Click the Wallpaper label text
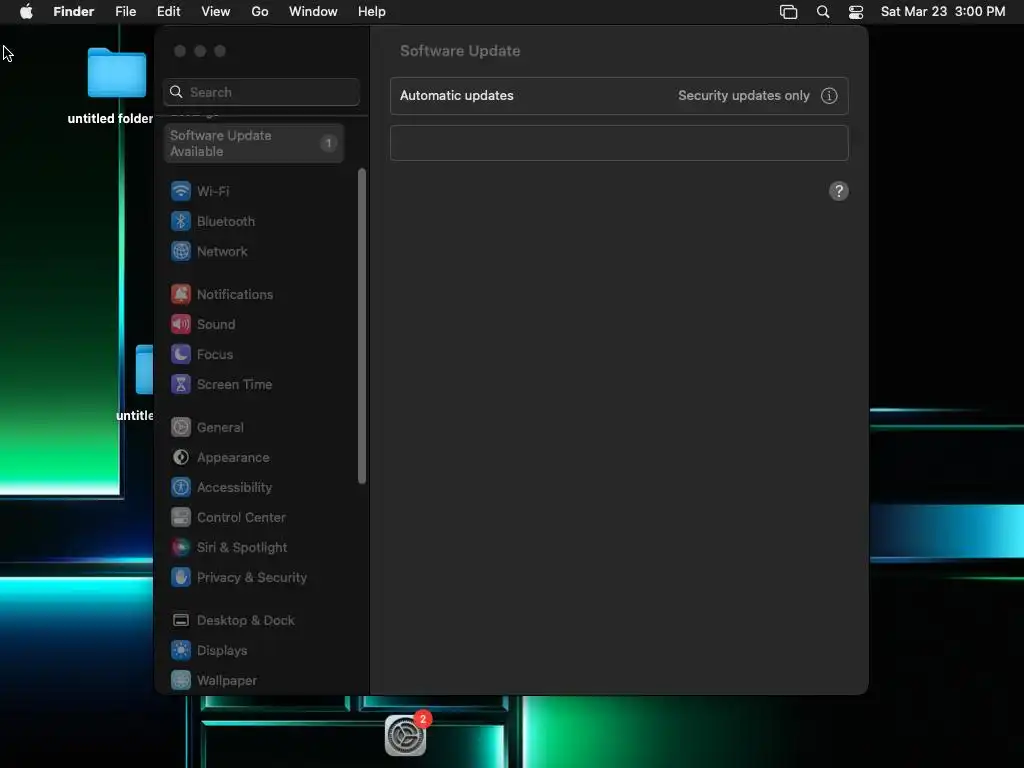1024x768 pixels. coord(227,681)
